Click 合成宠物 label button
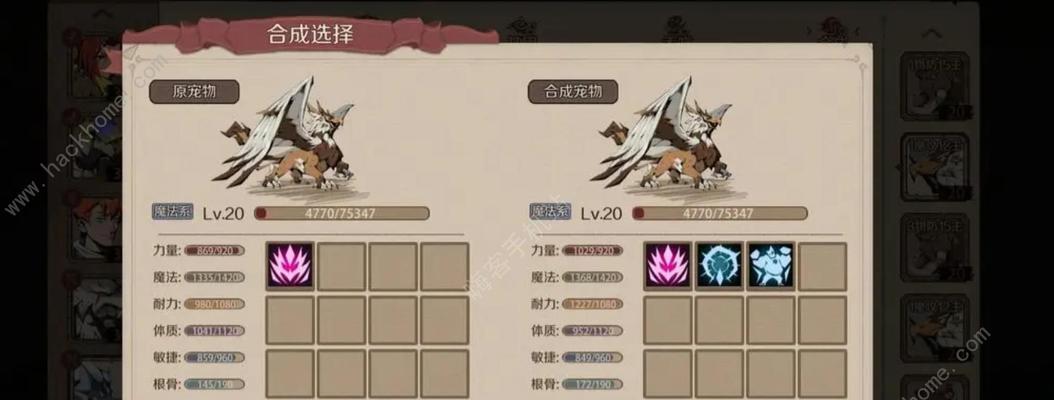 [573, 92]
